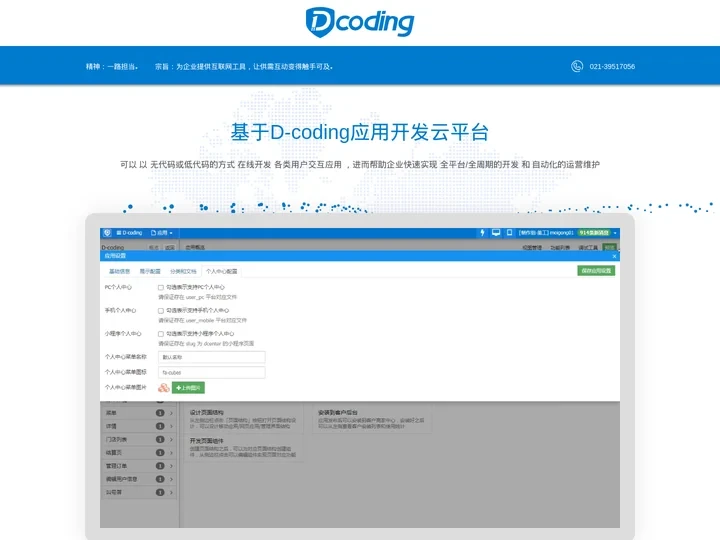Open the D-coding menu in app header
This screenshot has height=540, width=720.
(x=129, y=233)
